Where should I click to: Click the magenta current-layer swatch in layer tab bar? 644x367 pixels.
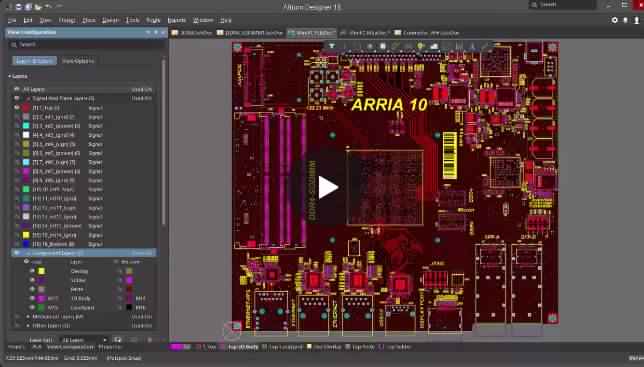(177, 347)
